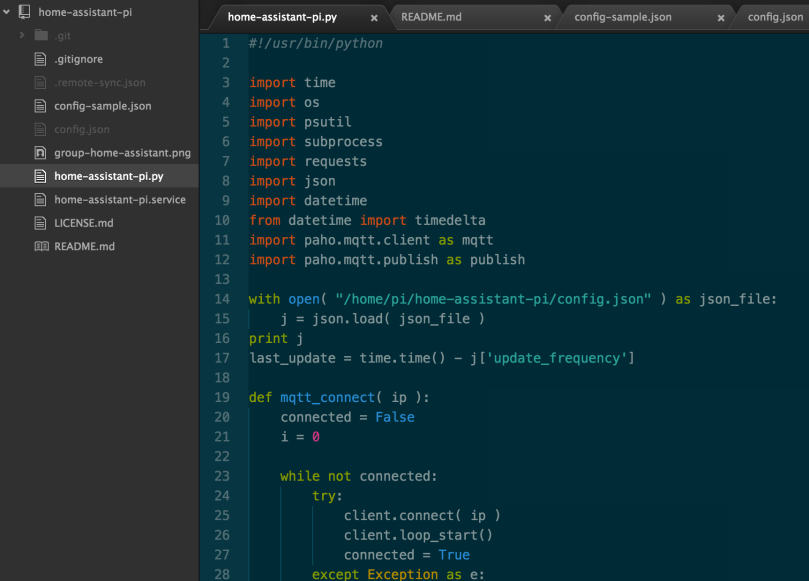Screen dimensions: 809x581
Task: Open the config.json tab
Action: [775, 17]
